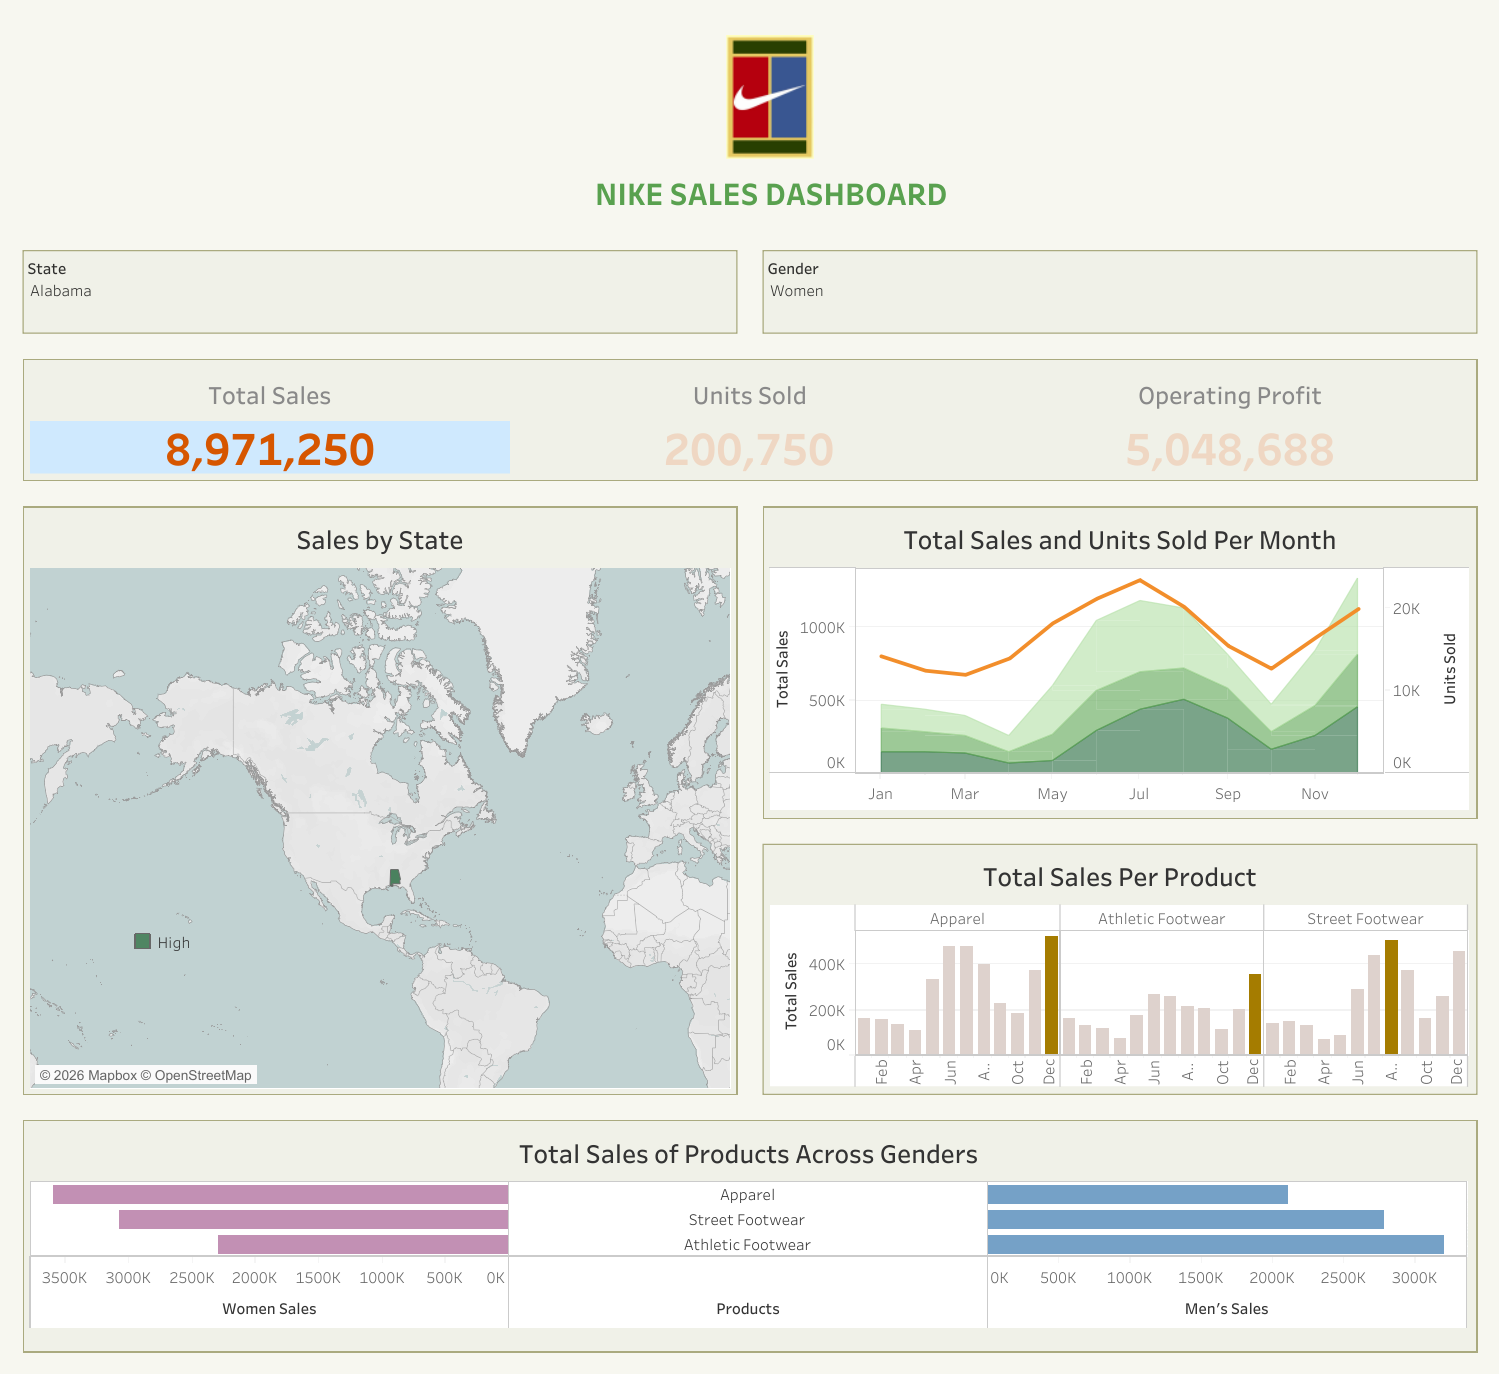Click the orange Units Sold line peak at Jul
1499x1374 pixels.
pyautogui.click(x=1139, y=580)
